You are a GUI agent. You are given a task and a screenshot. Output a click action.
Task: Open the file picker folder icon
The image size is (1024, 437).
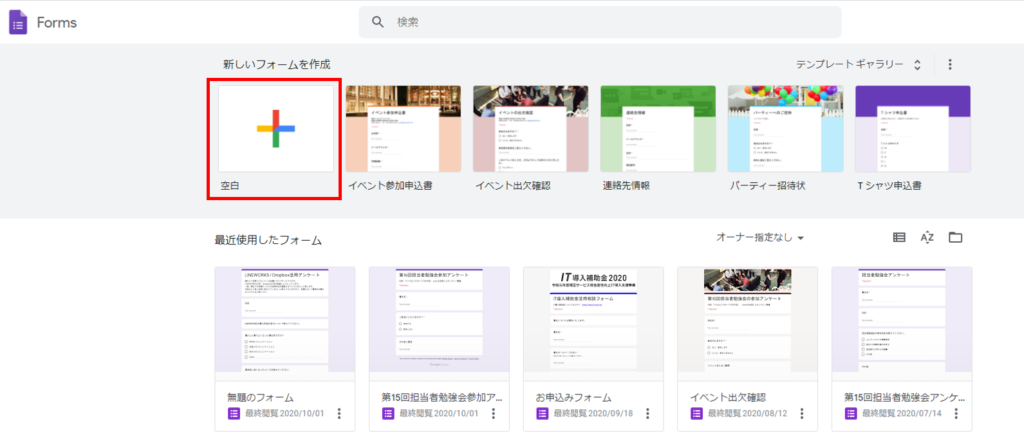955,238
